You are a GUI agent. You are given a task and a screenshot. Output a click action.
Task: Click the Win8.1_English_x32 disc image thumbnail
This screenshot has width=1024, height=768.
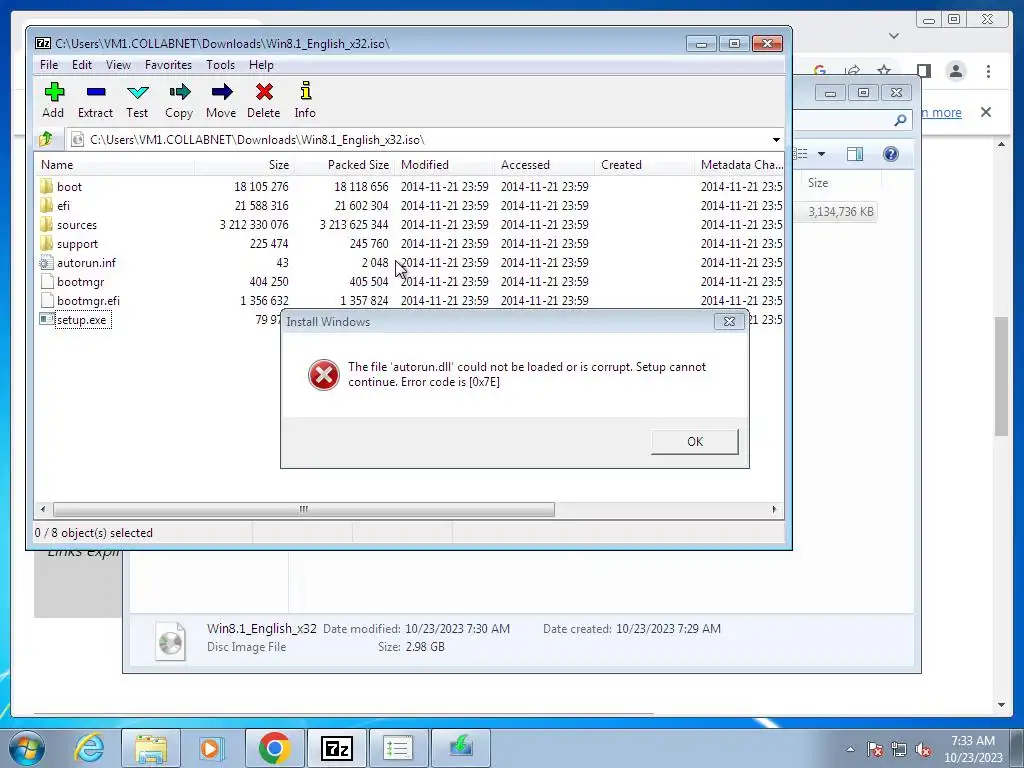[170, 641]
